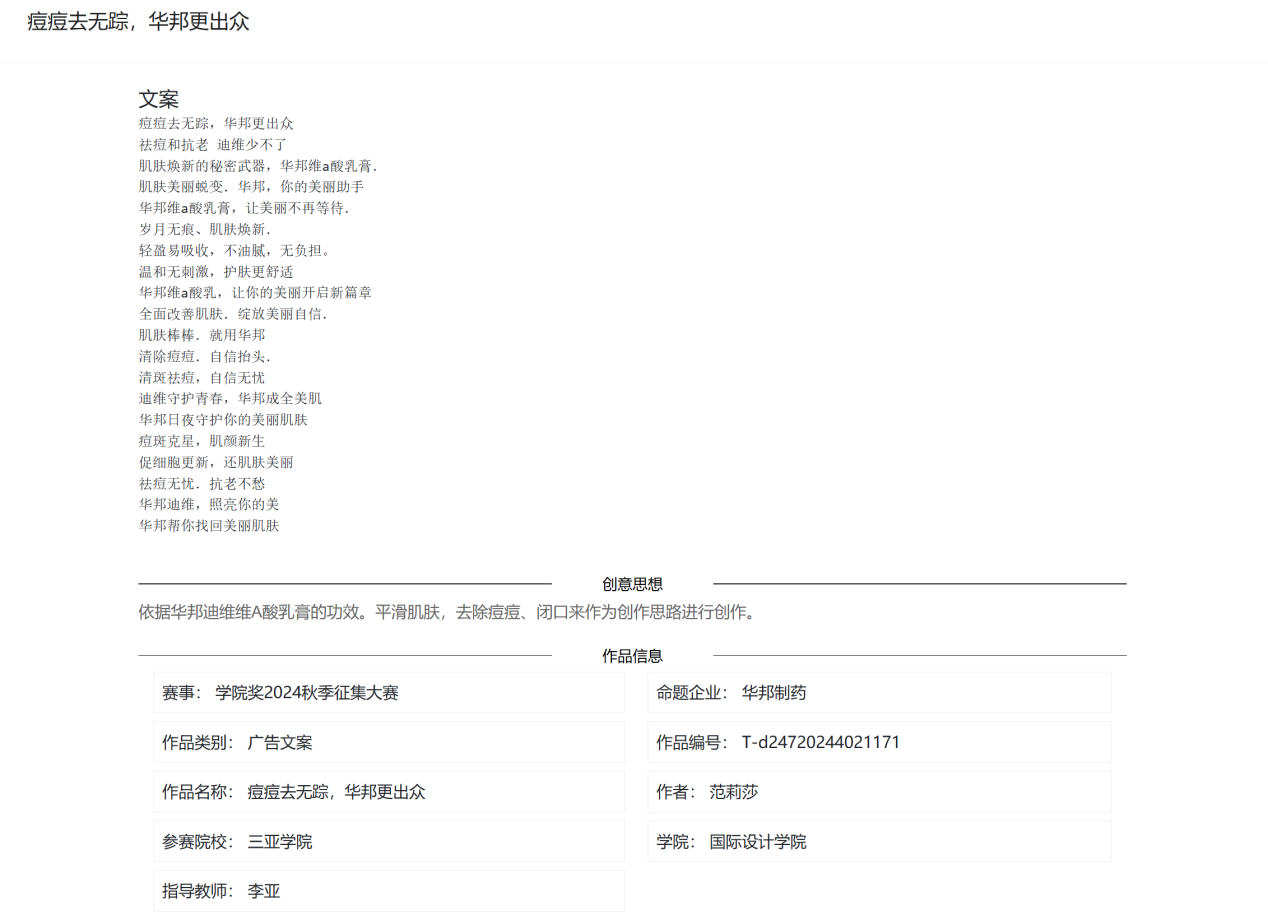Select the 作品类别 广告文案 field
Screen dimensions: 1268x915
tap(388, 743)
